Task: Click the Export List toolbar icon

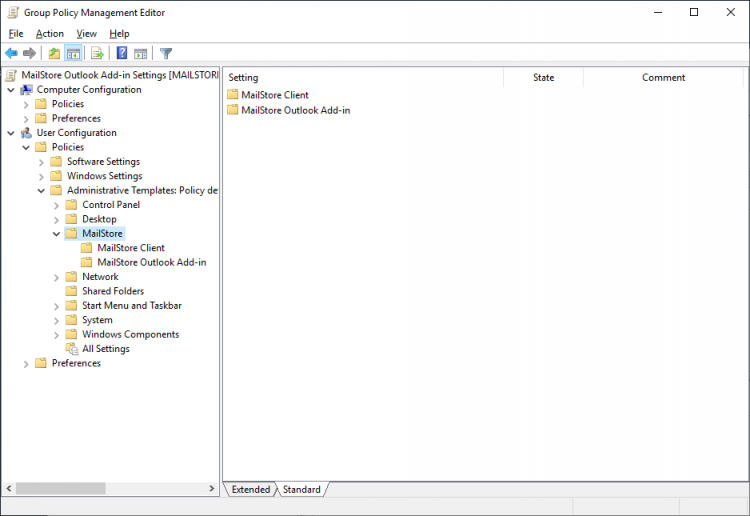Action: click(x=97, y=53)
